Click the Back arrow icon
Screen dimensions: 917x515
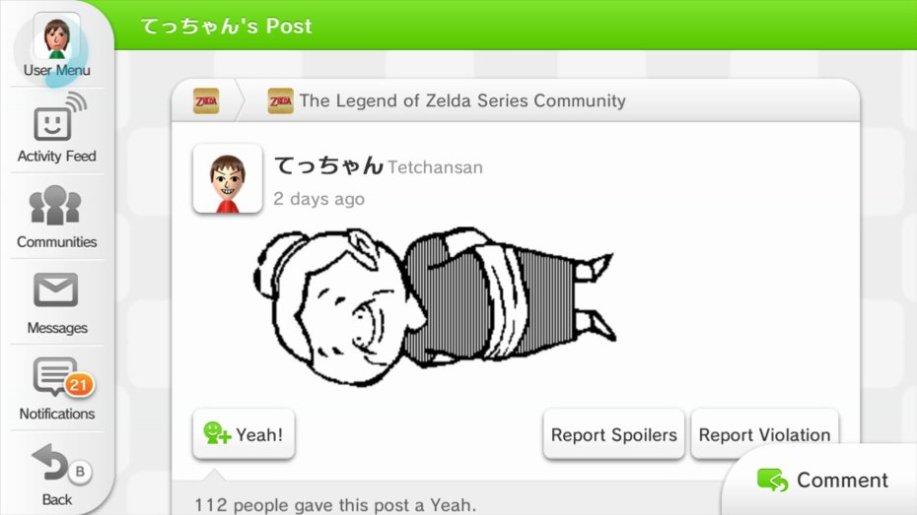click(50, 464)
